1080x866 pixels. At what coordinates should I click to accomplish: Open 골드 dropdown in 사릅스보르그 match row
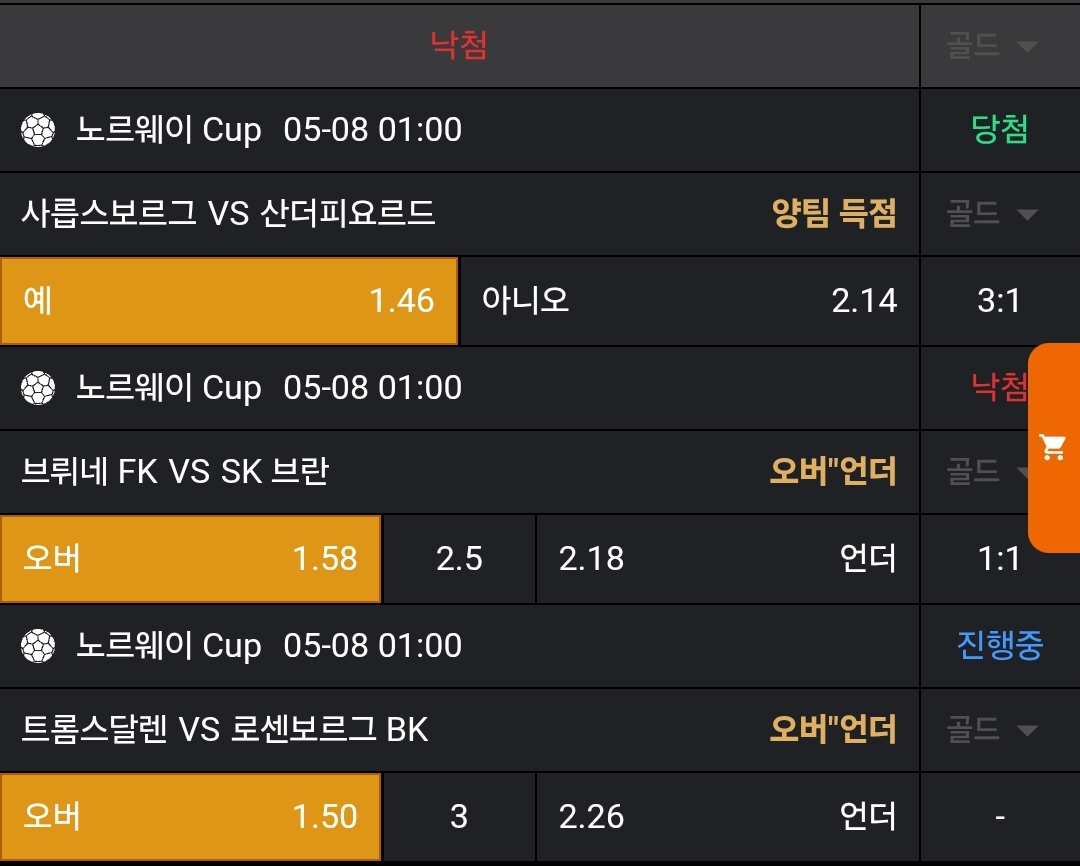coord(992,213)
